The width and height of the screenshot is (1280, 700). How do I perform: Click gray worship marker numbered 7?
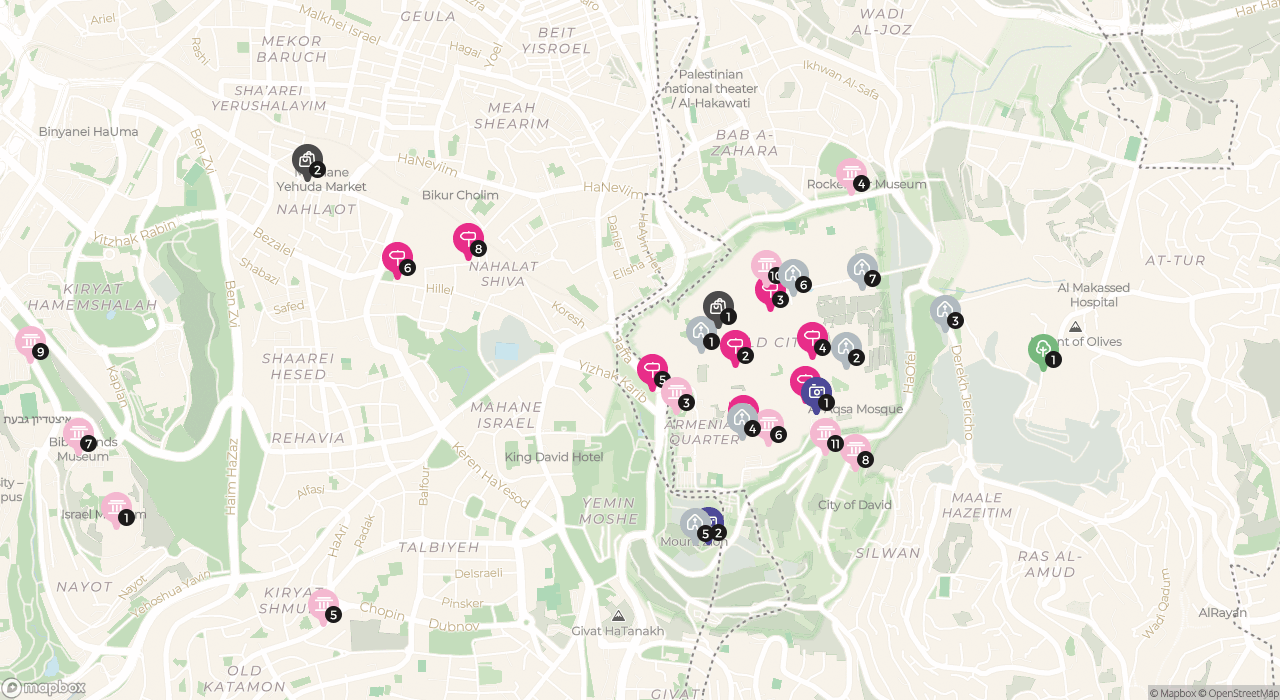tap(862, 269)
